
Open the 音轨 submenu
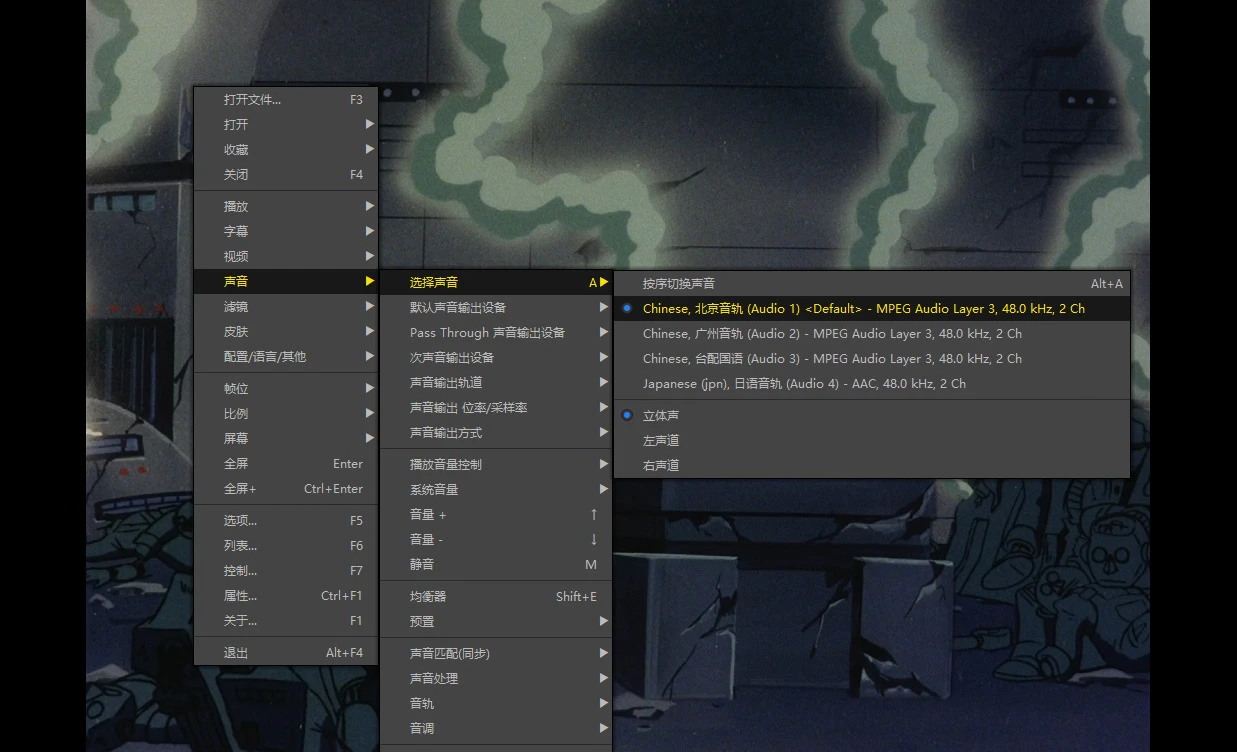[x=496, y=703]
